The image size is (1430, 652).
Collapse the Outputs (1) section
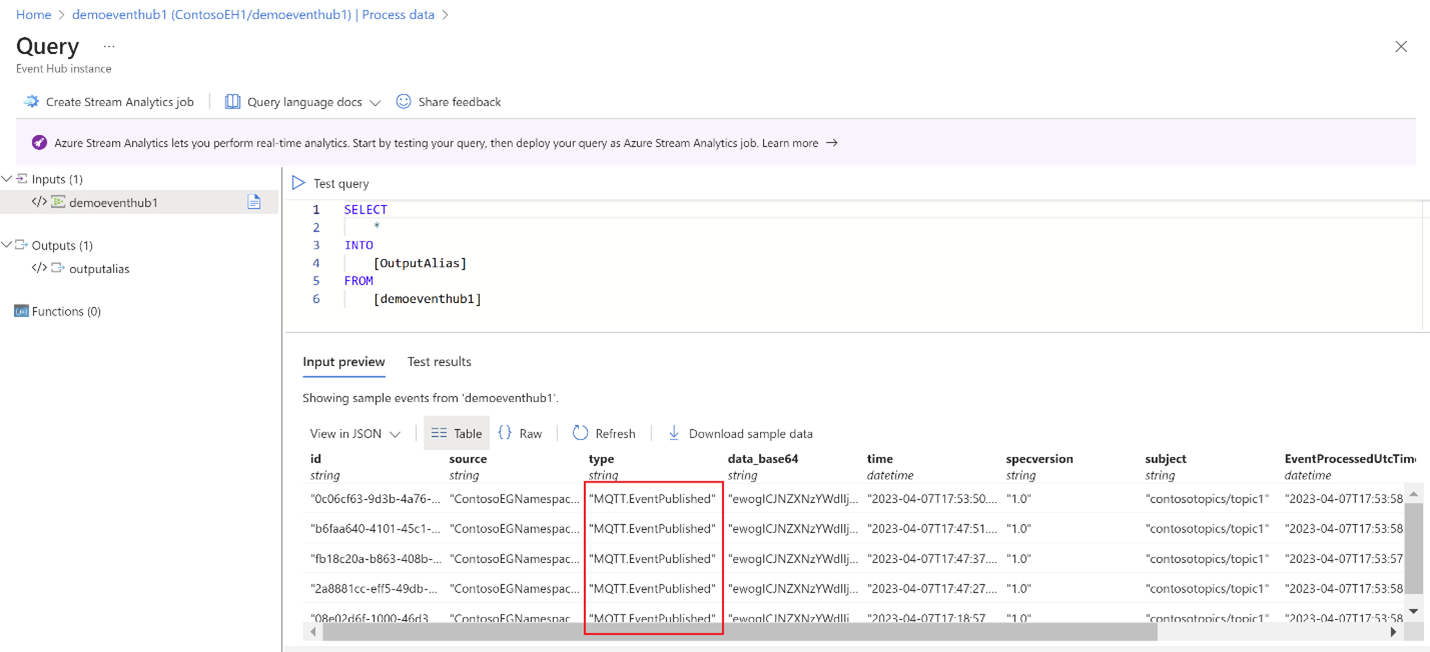[x=8, y=244]
